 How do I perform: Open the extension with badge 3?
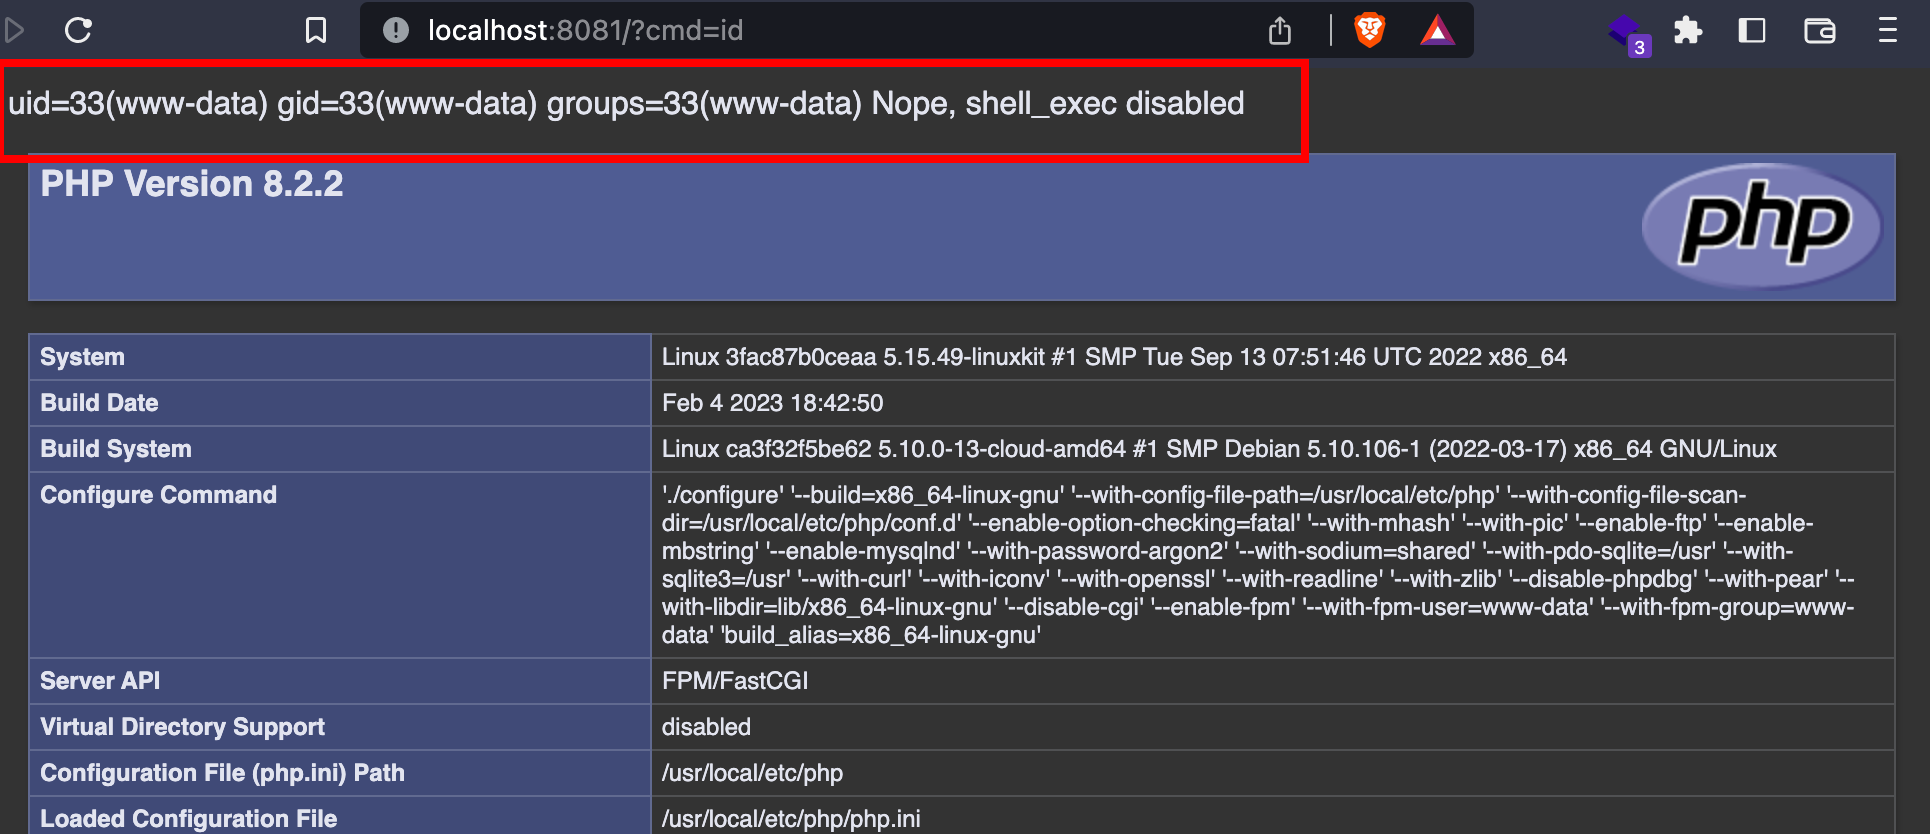pyautogui.click(x=1629, y=34)
